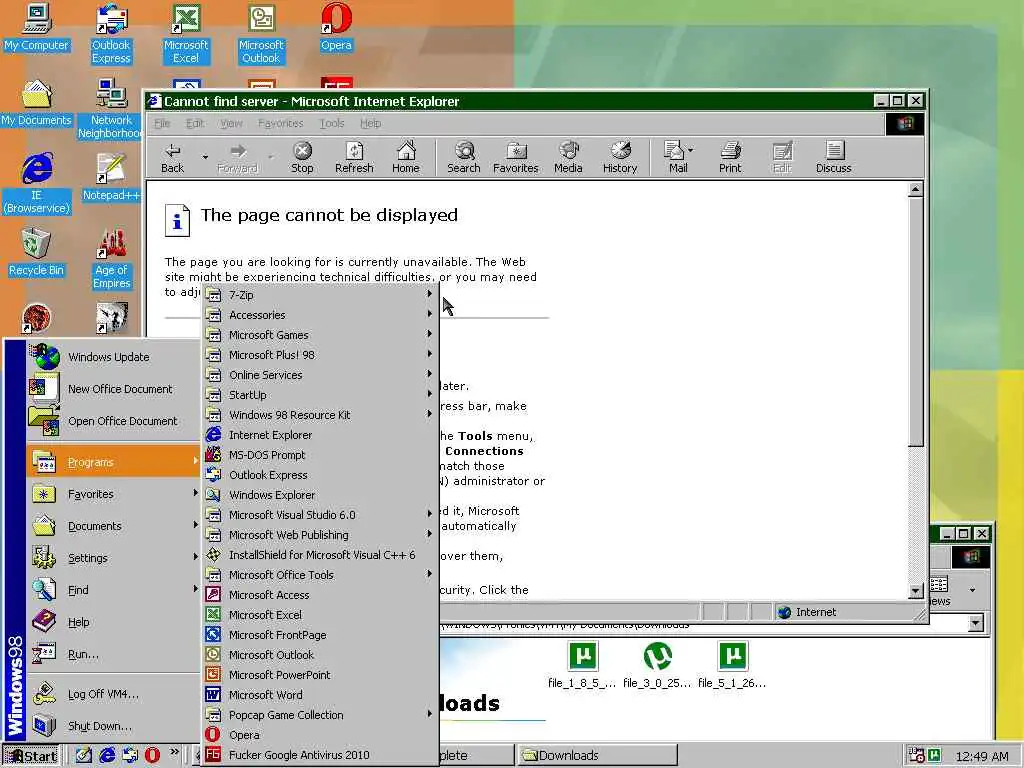Expand the Microsoft Games submenu
This screenshot has height=768, width=1024.
[320, 335]
